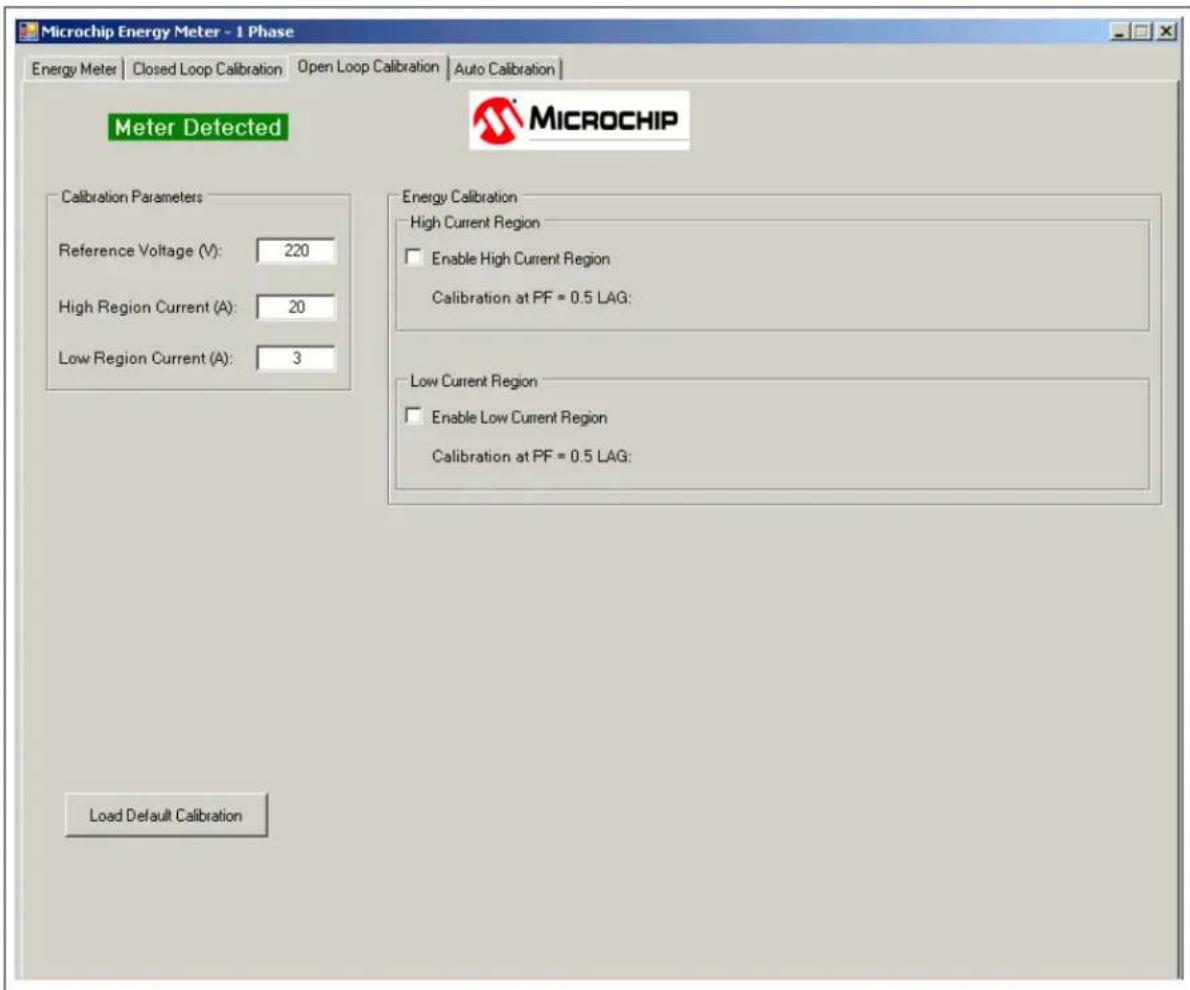Minimize the Microchip Energy Meter window

pos(1119,31)
